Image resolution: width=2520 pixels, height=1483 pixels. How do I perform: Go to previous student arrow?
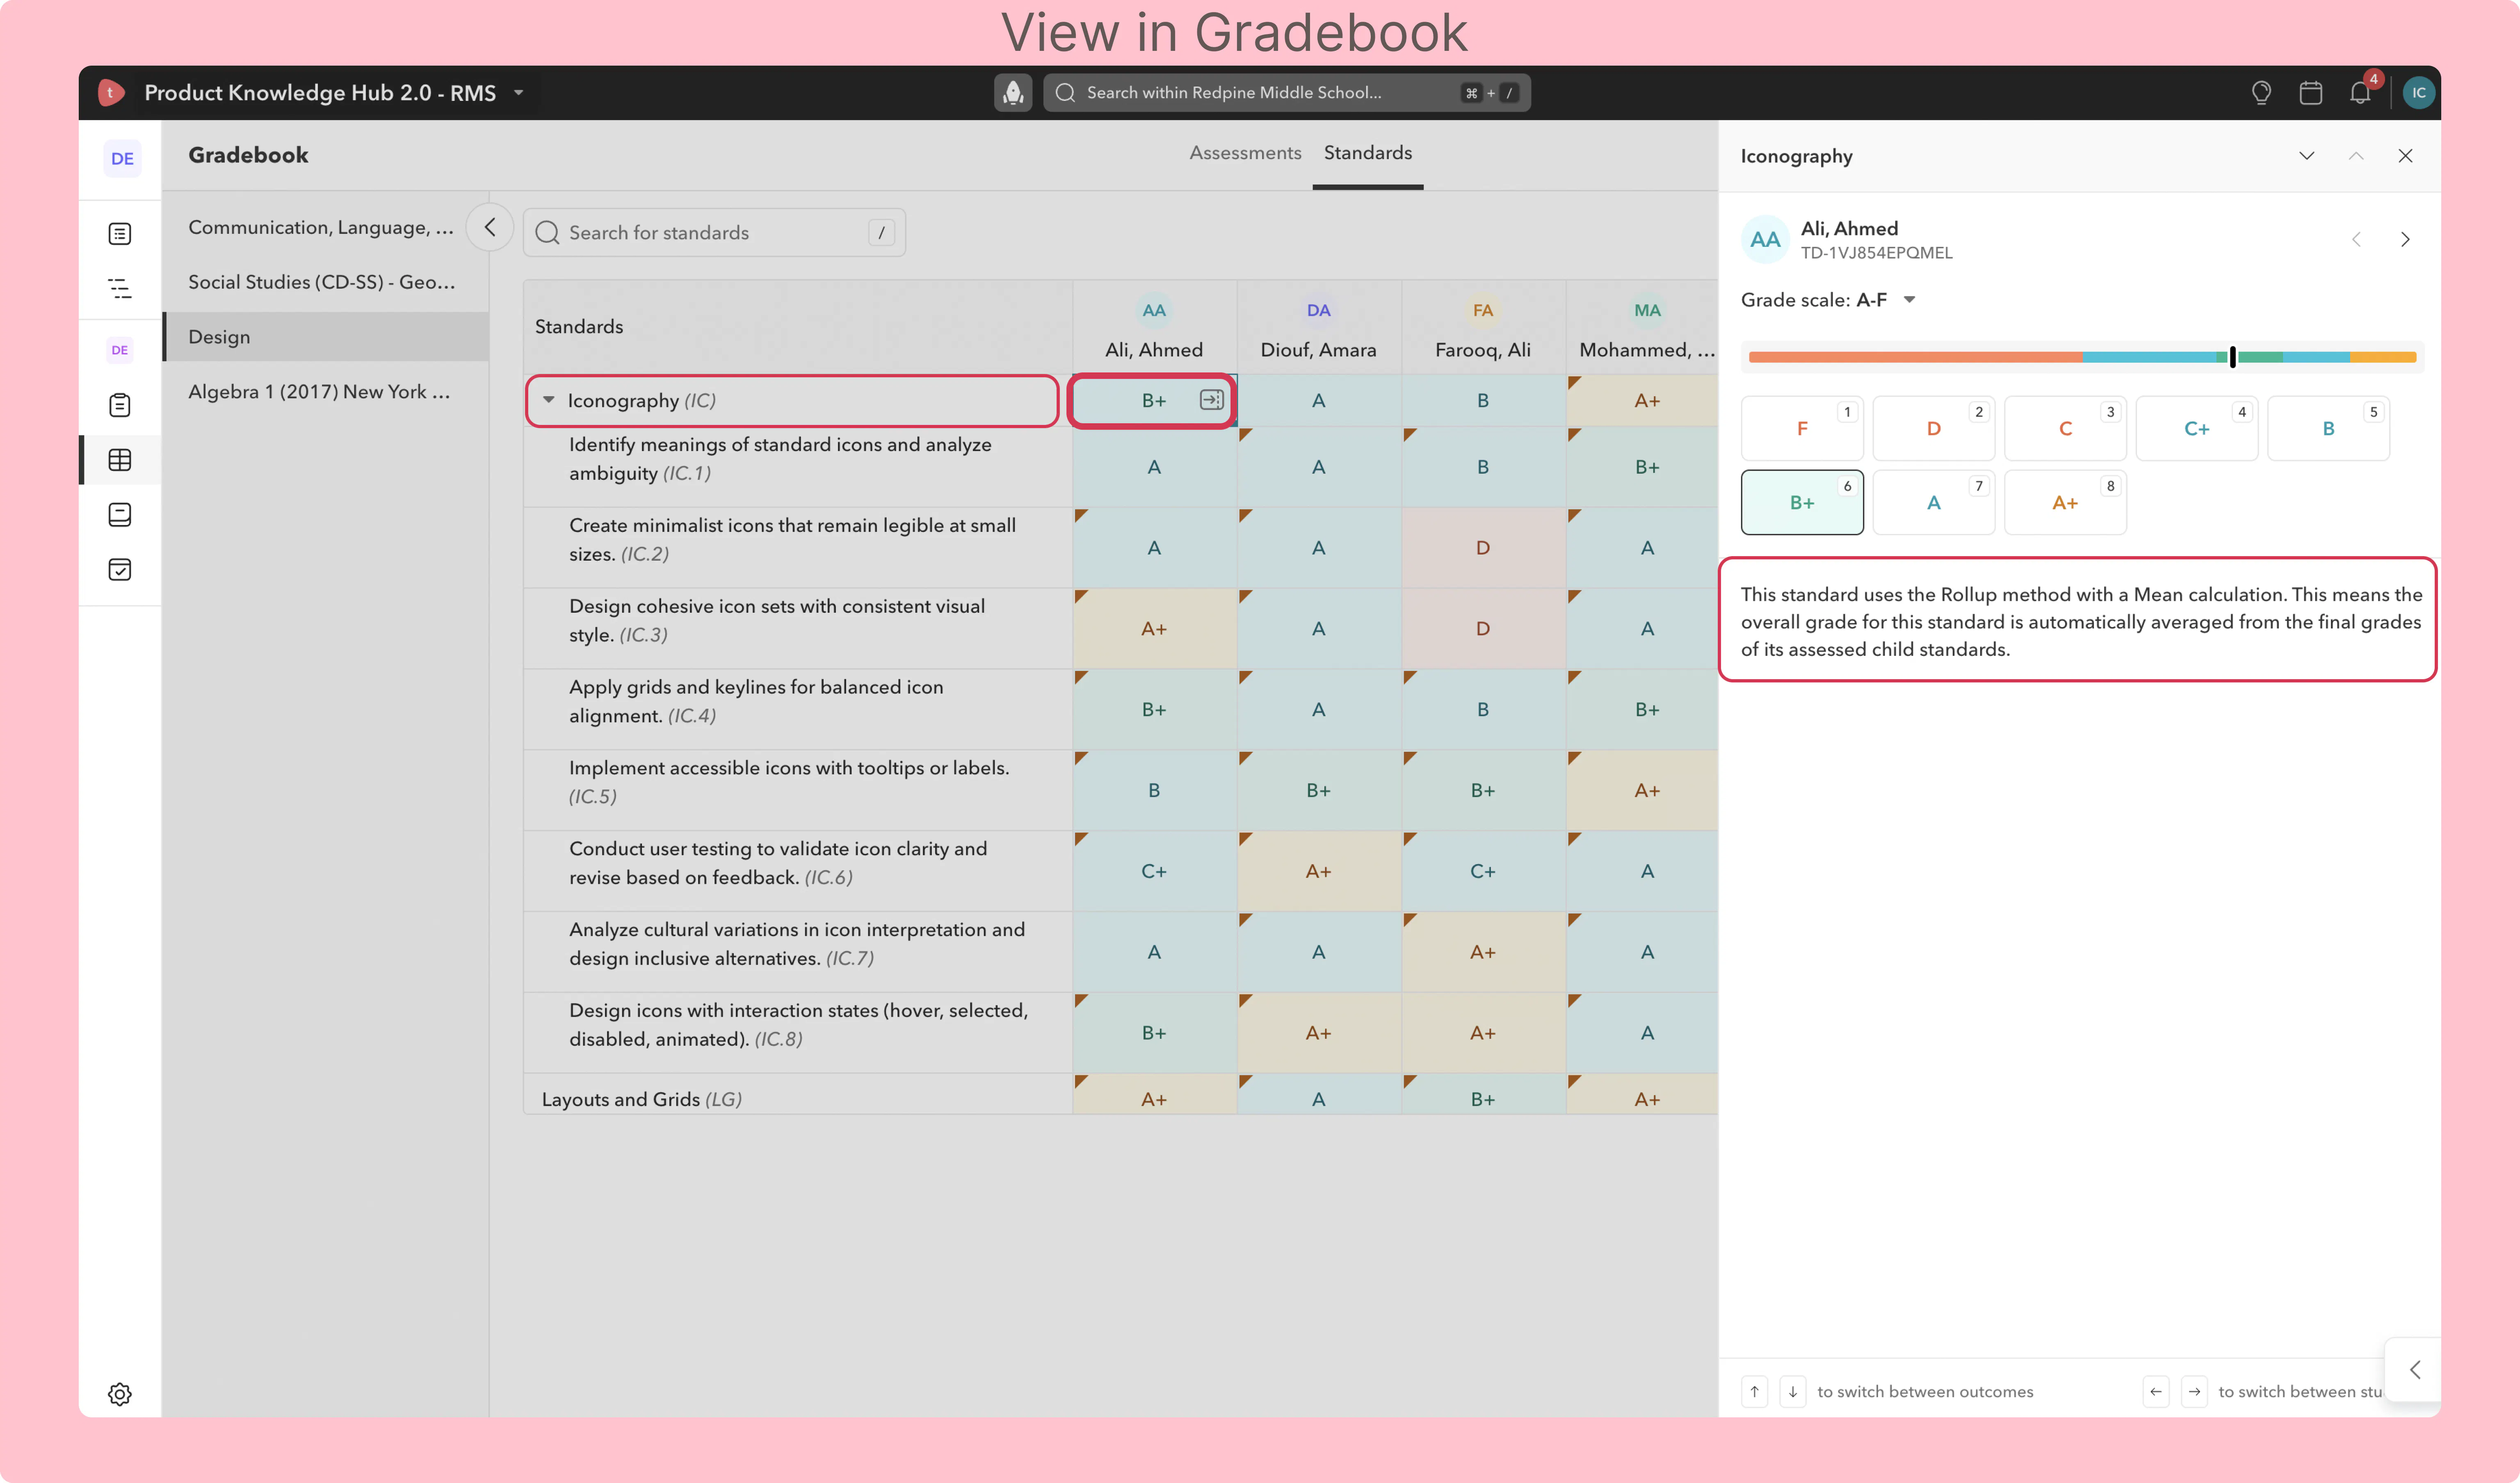click(2356, 240)
